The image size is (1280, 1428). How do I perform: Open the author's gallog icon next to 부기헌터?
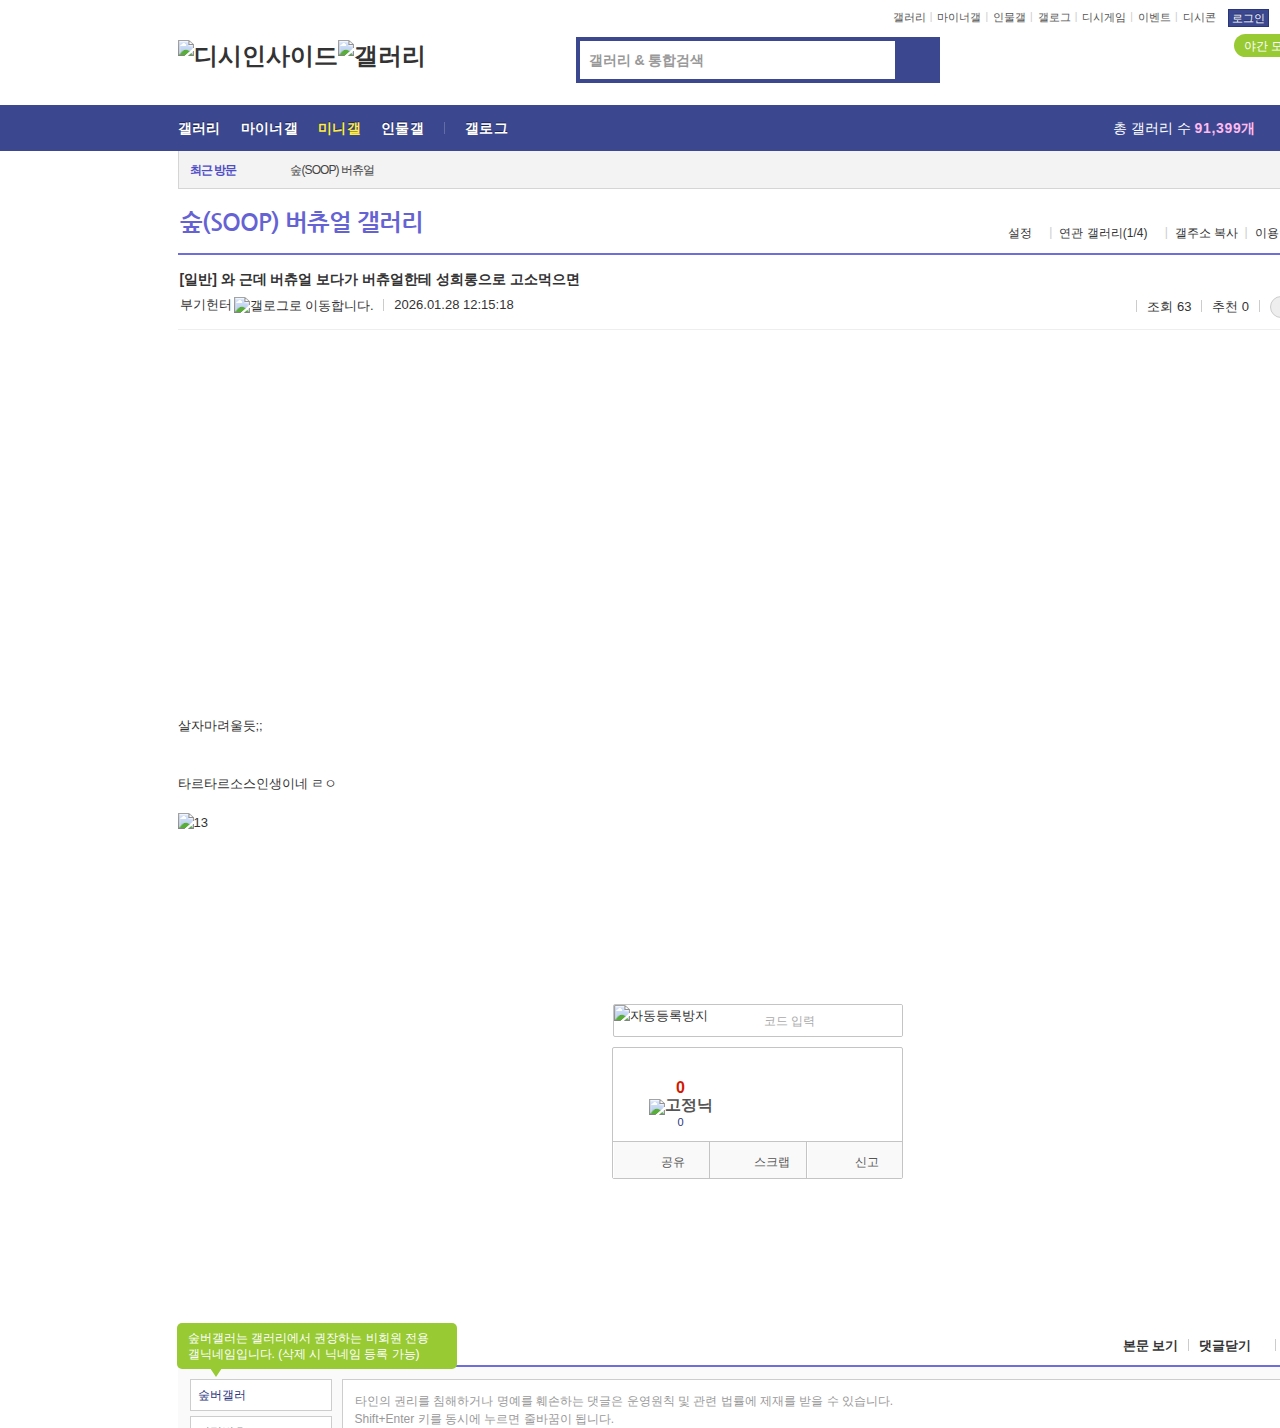(303, 306)
